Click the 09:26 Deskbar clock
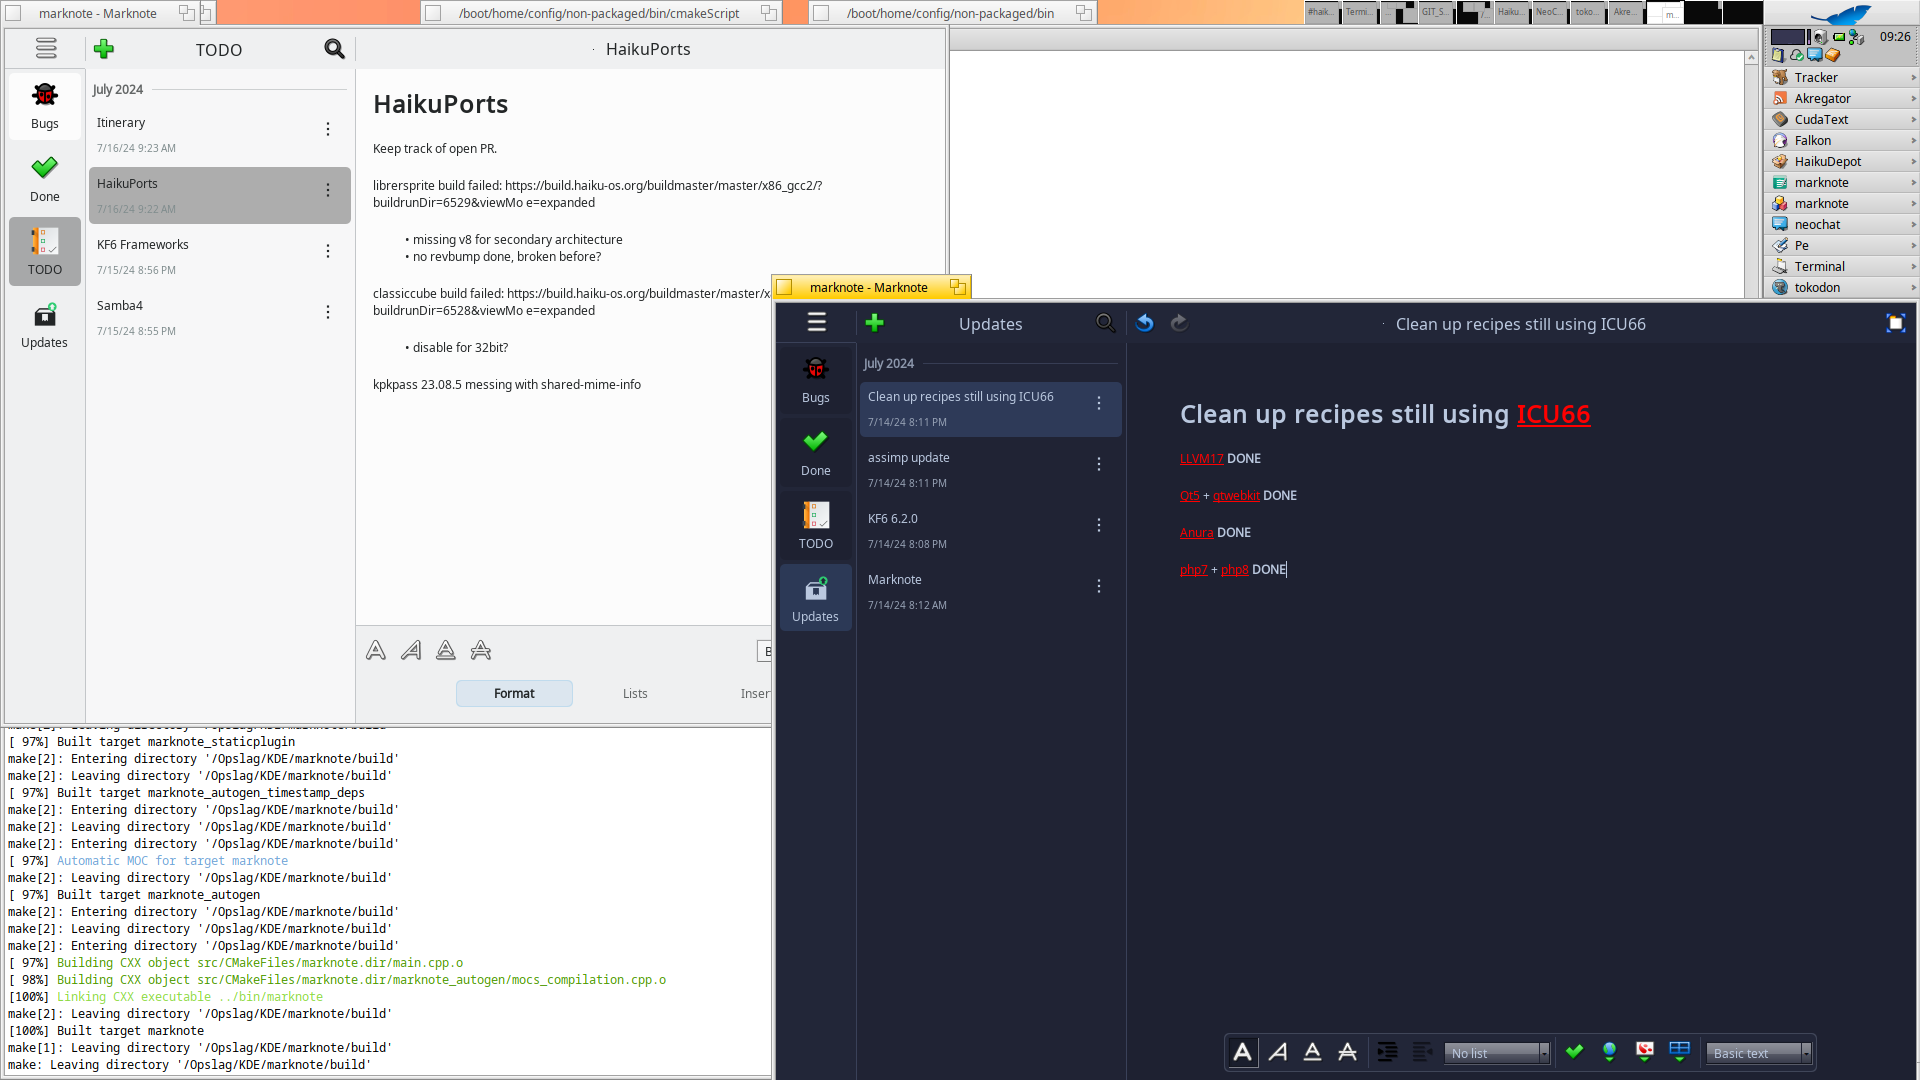 [x=1895, y=36]
